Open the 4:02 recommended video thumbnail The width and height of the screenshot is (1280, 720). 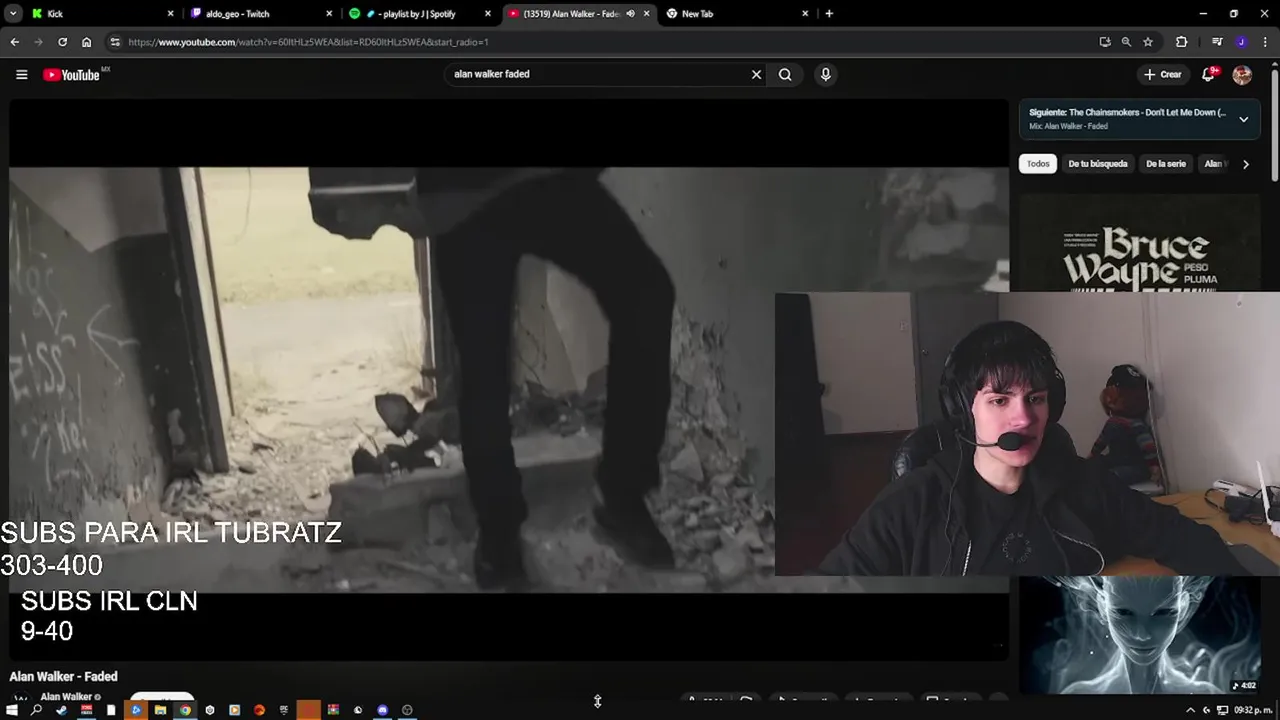(1140, 634)
